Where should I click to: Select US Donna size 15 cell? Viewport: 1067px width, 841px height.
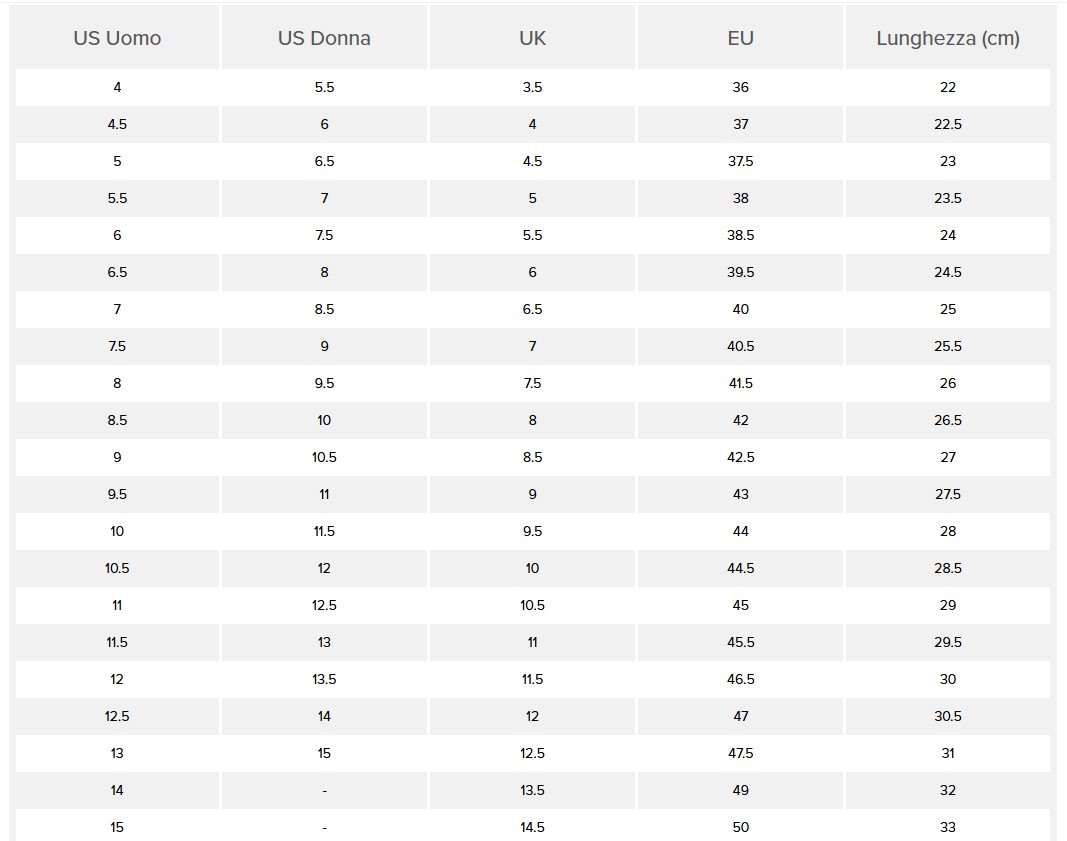[x=324, y=753]
